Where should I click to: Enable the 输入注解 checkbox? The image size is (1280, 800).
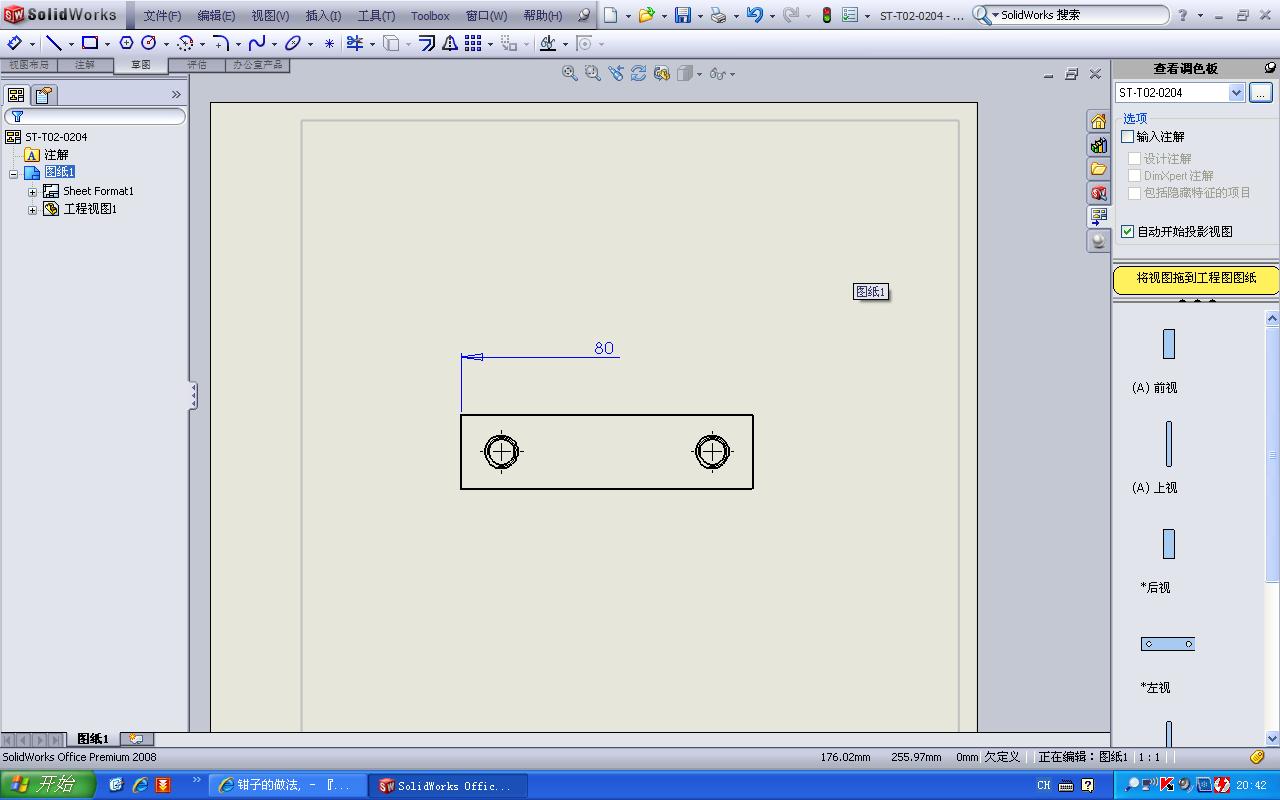click(x=1128, y=137)
